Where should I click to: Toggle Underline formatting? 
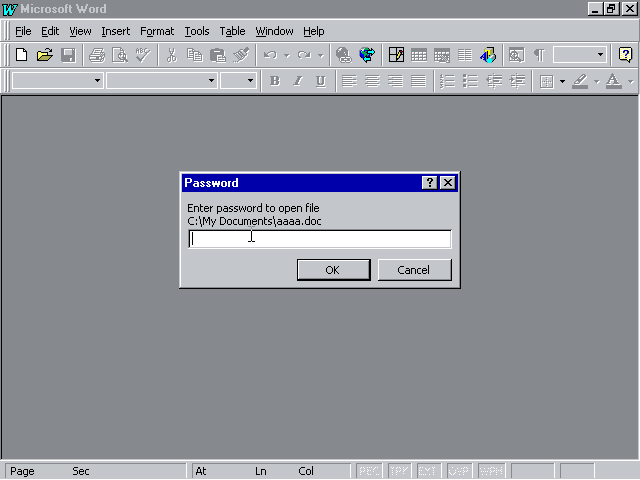(x=321, y=81)
